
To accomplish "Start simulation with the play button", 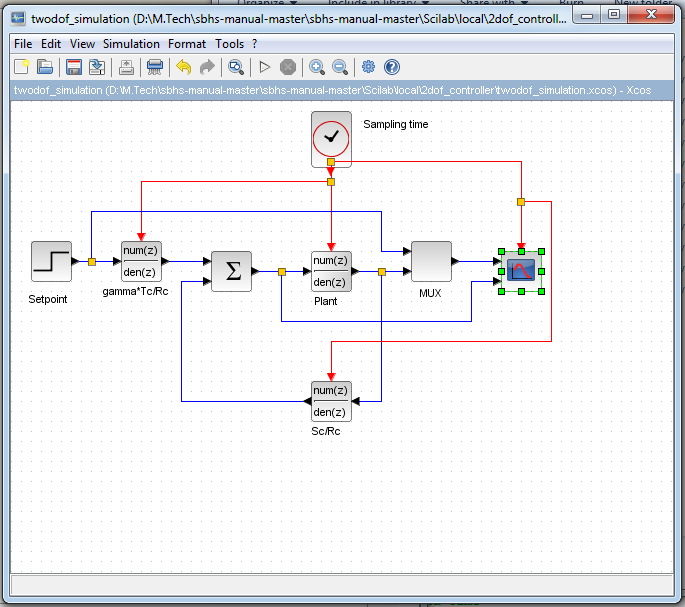I will point(265,67).
